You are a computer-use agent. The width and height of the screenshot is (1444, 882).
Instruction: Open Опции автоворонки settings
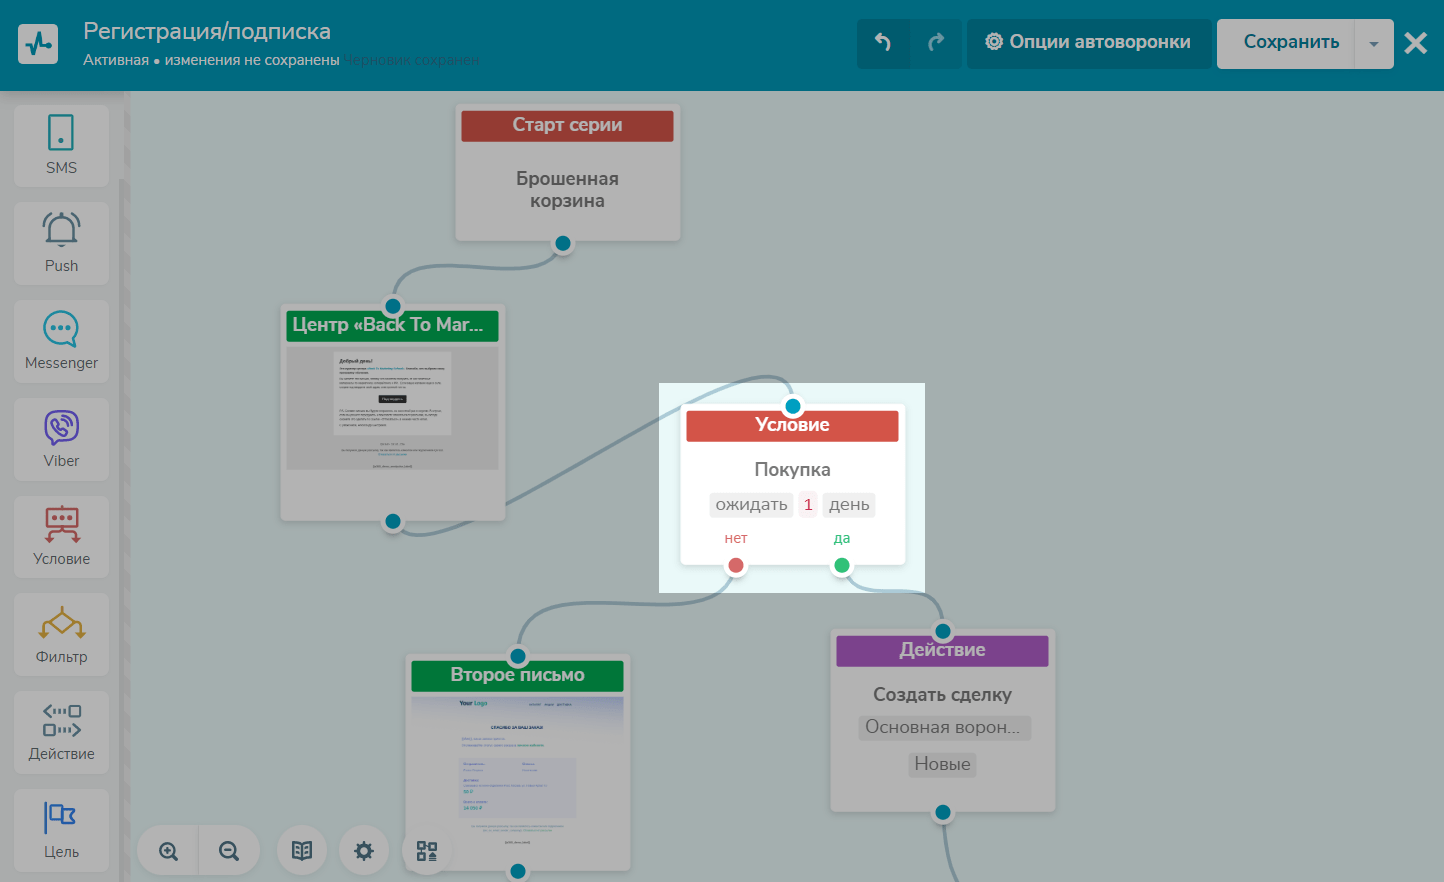coord(1088,43)
